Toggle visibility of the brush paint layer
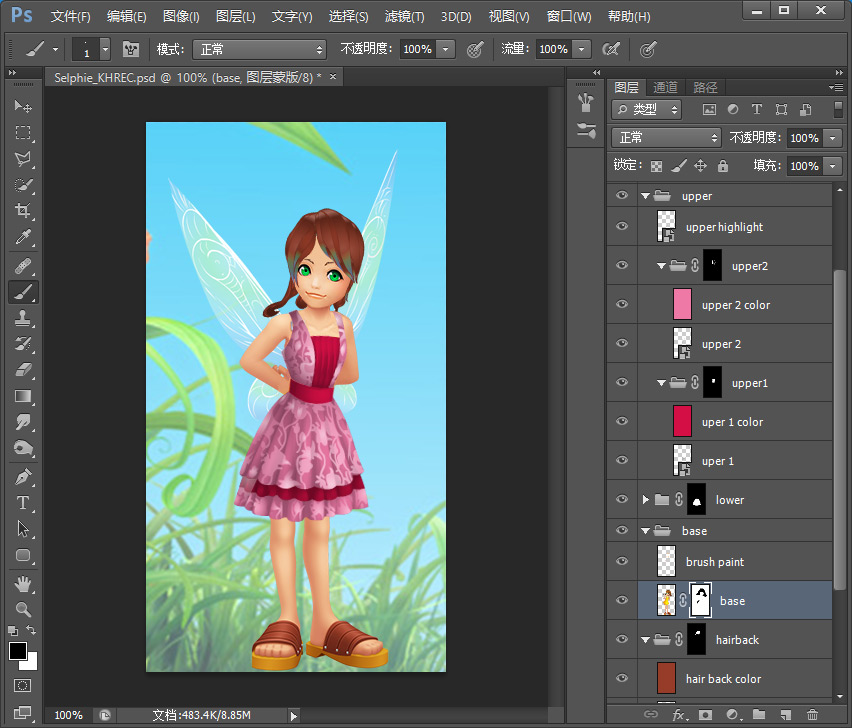 point(622,561)
